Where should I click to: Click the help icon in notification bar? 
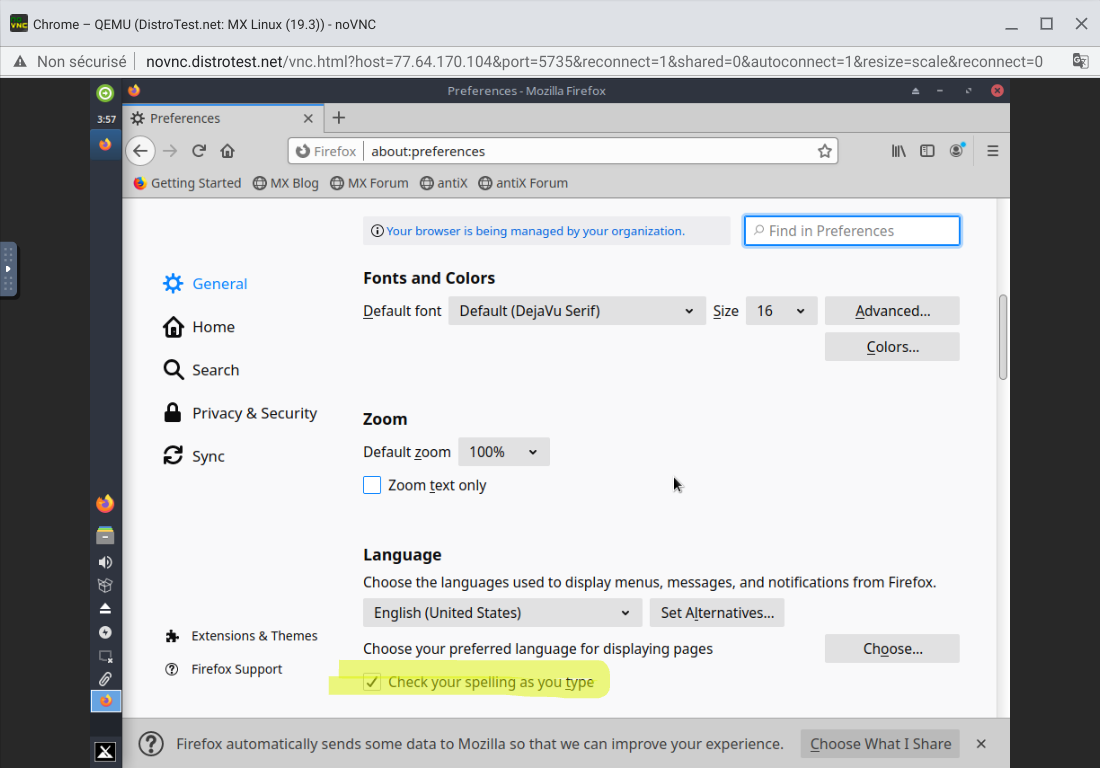click(151, 743)
